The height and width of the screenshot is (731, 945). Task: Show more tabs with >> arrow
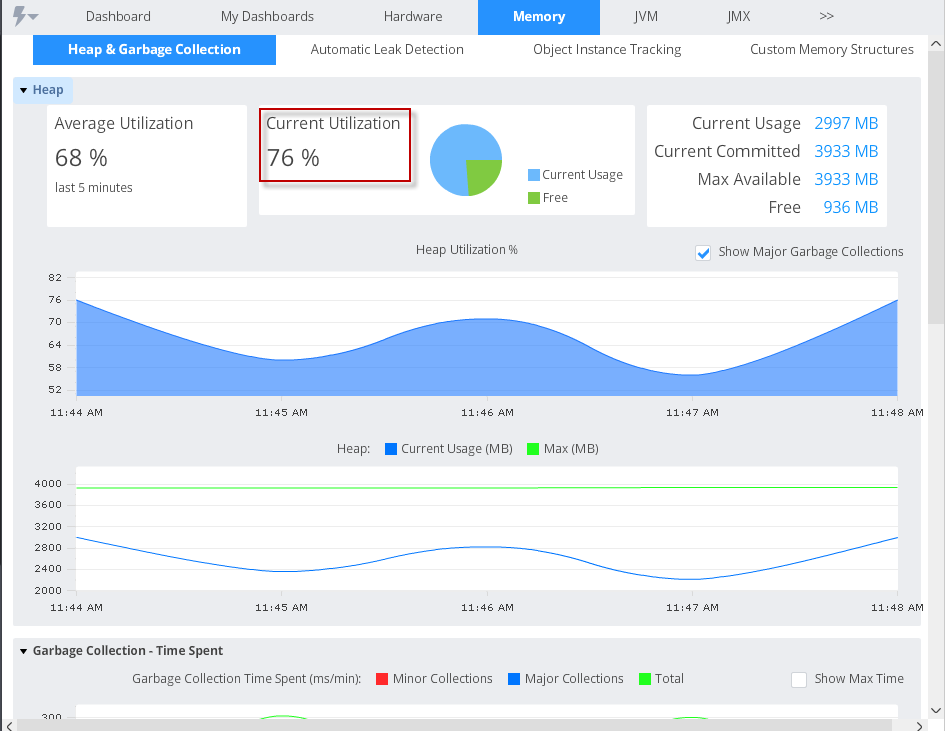coord(826,16)
